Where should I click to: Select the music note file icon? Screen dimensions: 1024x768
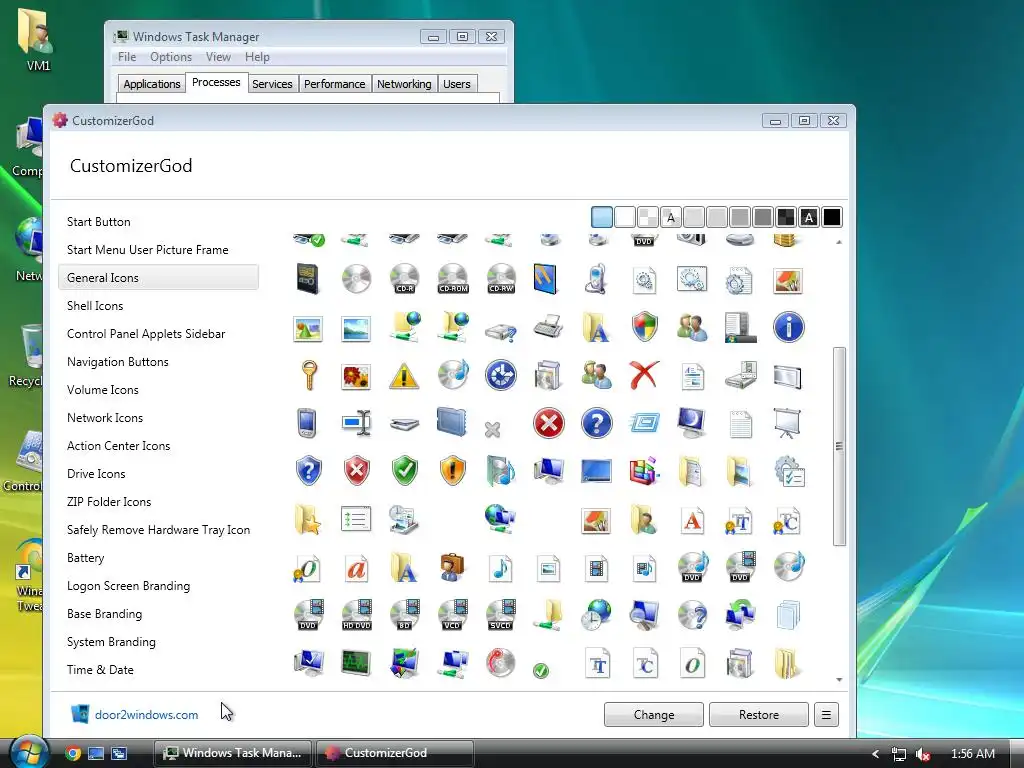click(x=501, y=568)
